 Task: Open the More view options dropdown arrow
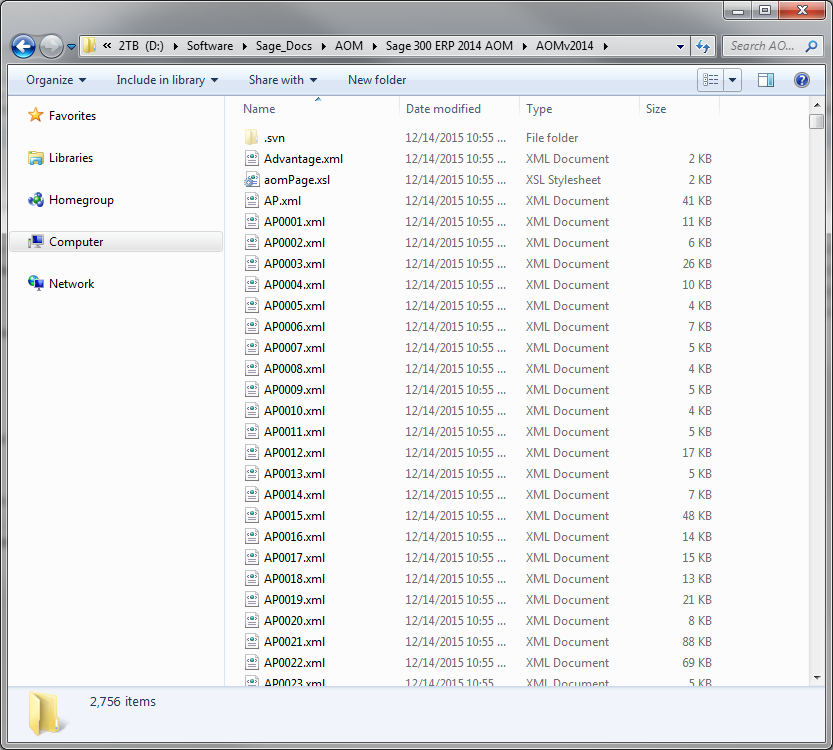coord(732,80)
